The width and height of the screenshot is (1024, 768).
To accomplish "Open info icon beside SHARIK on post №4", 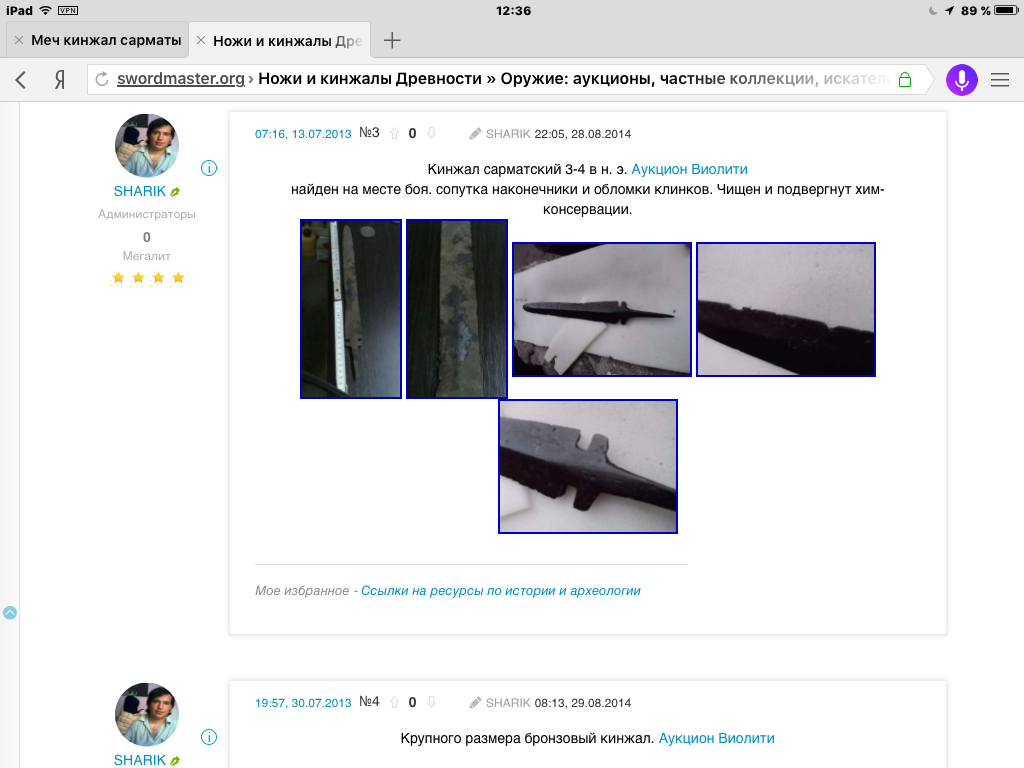I will pos(209,737).
